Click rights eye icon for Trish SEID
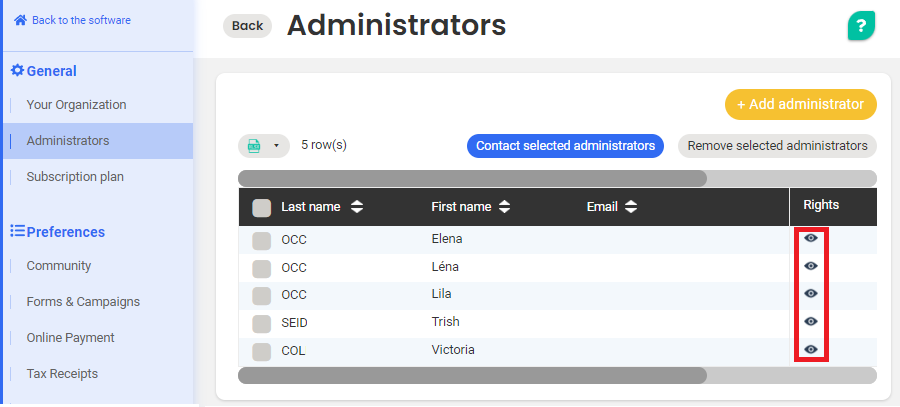Screen dimensions: 900x407 click(811, 321)
